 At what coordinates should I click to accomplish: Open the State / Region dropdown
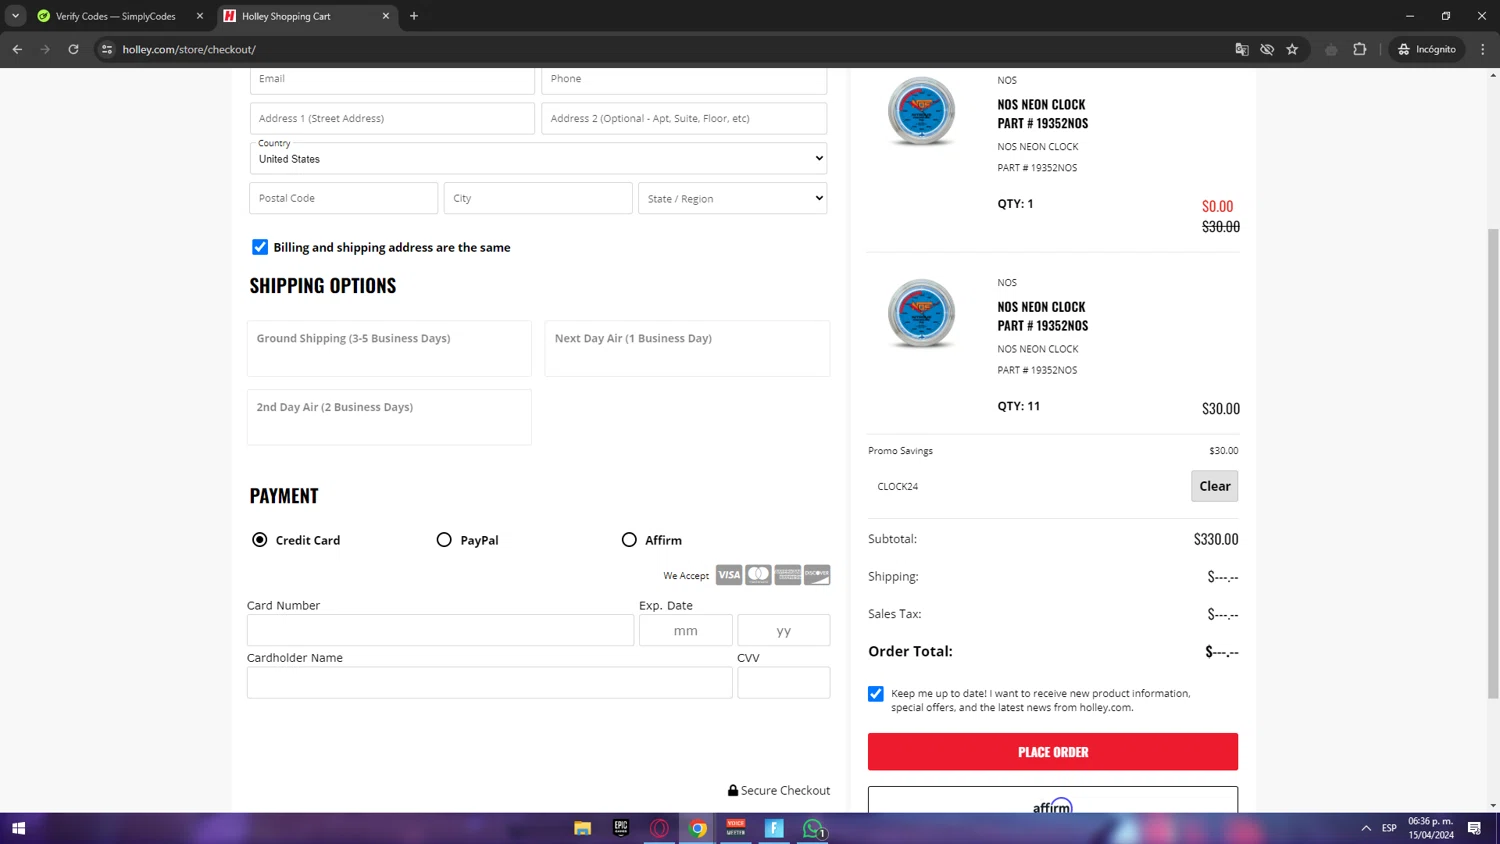coord(733,198)
